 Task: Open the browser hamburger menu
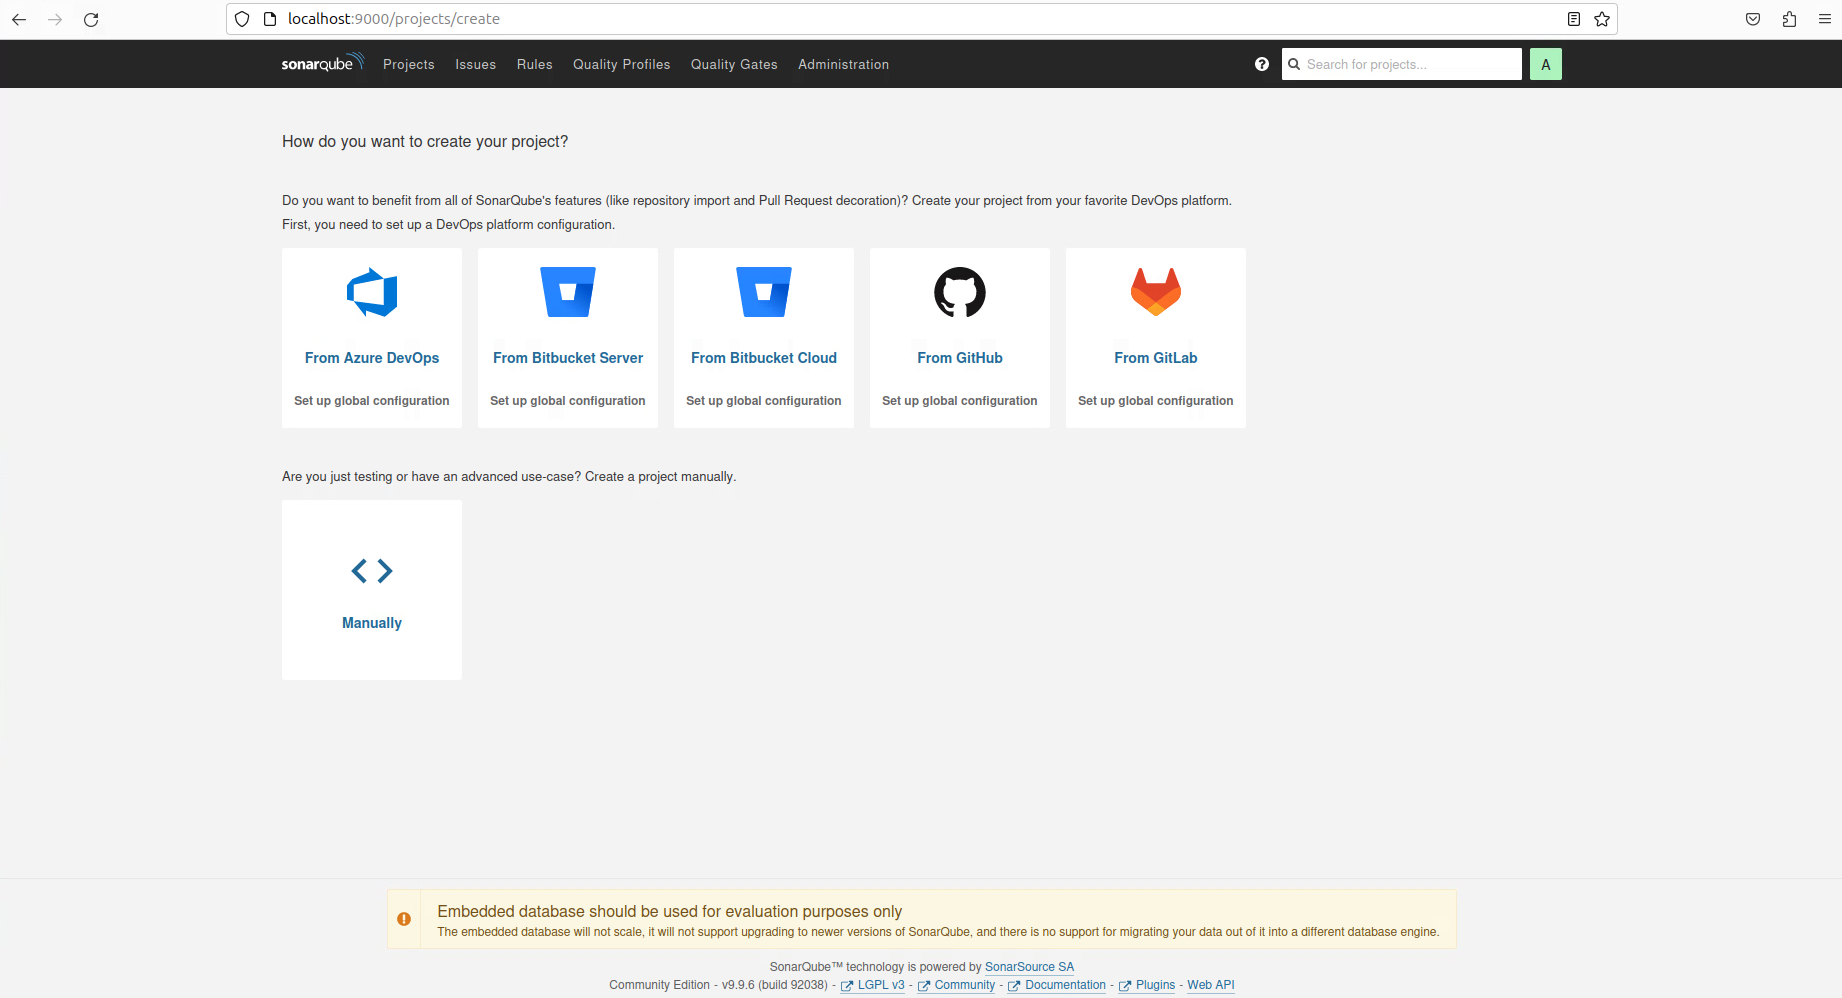tap(1825, 19)
